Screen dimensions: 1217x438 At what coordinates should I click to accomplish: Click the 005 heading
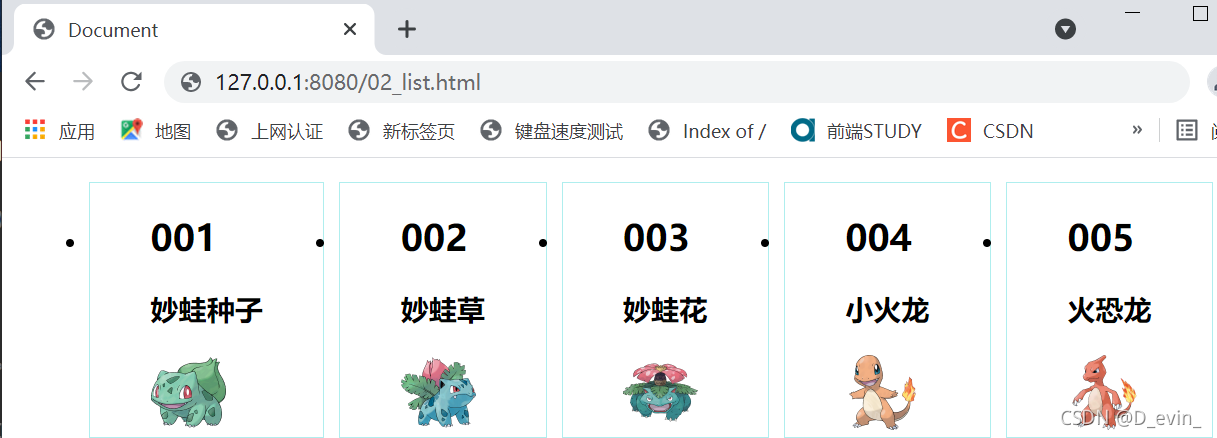tap(1100, 239)
